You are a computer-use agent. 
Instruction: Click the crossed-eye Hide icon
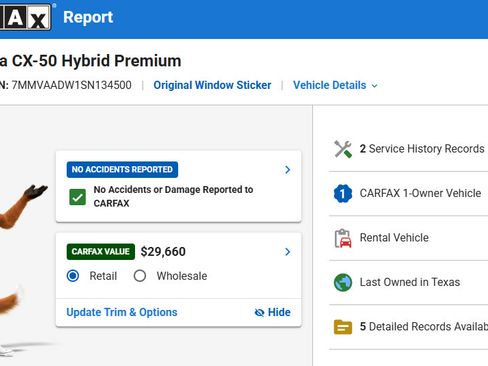[x=259, y=313]
